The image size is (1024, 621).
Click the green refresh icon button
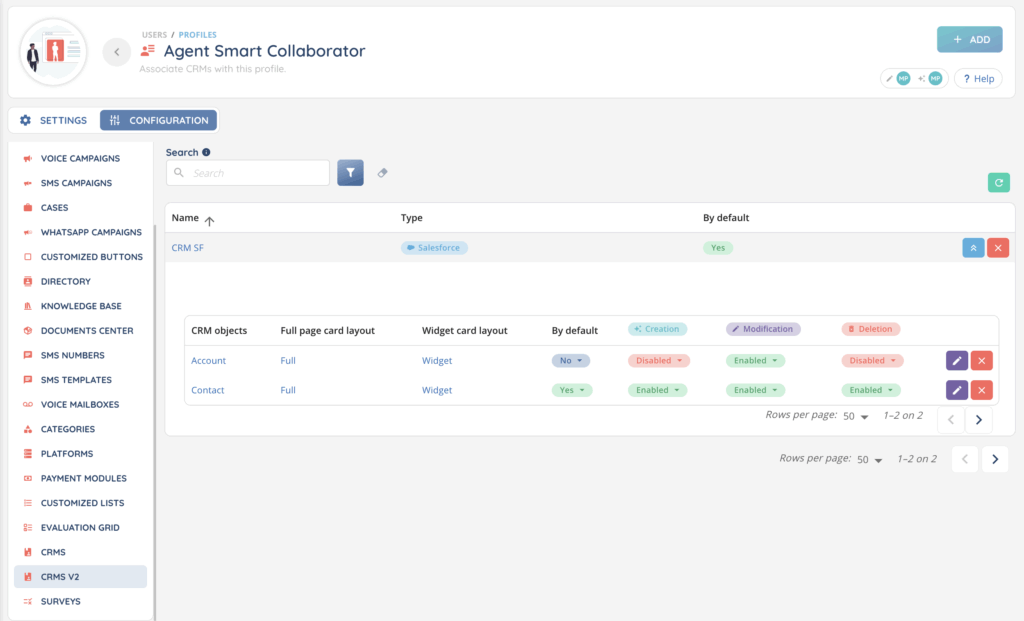[x=998, y=182]
